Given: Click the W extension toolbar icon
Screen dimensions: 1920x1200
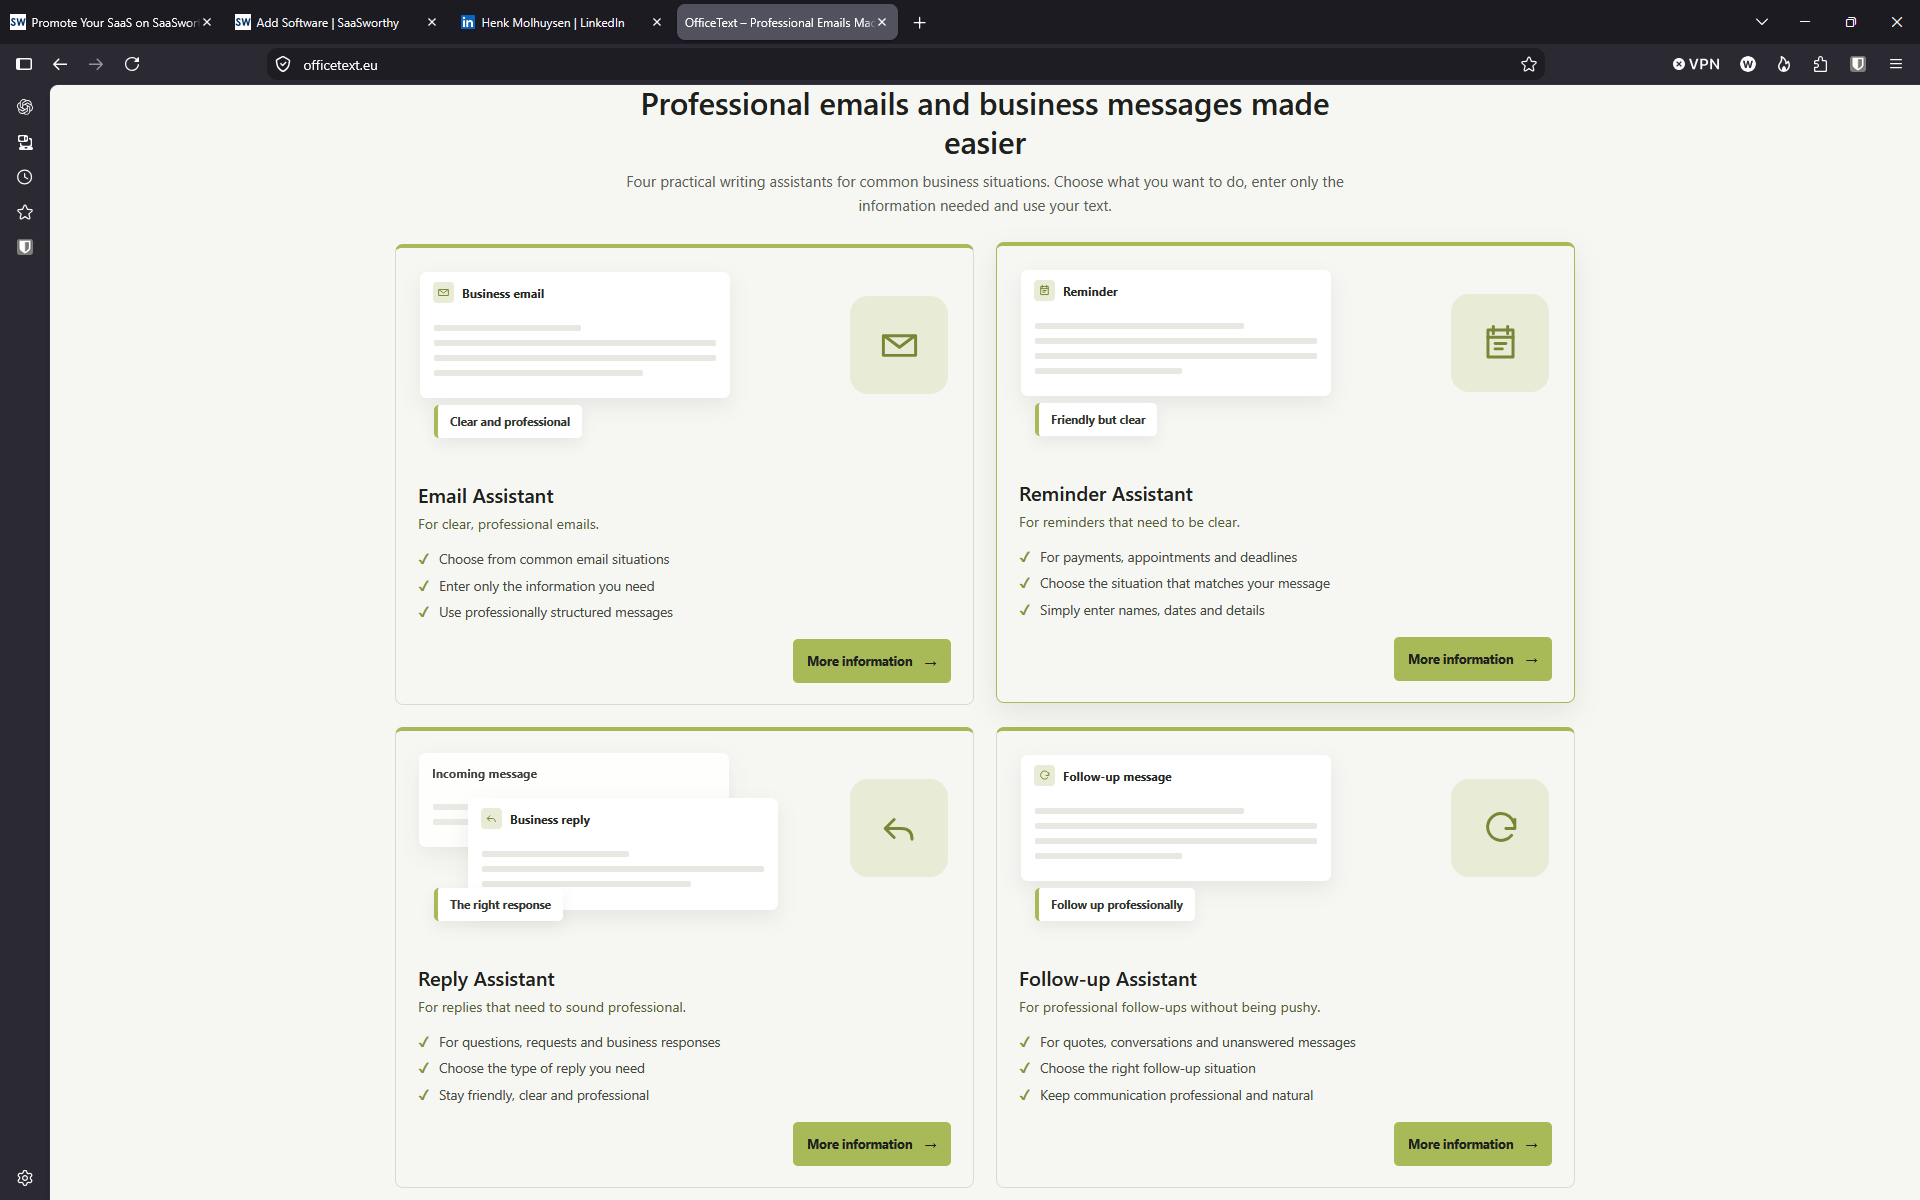Looking at the screenshot, I should pyautogui.click(x=1748, y=64).
